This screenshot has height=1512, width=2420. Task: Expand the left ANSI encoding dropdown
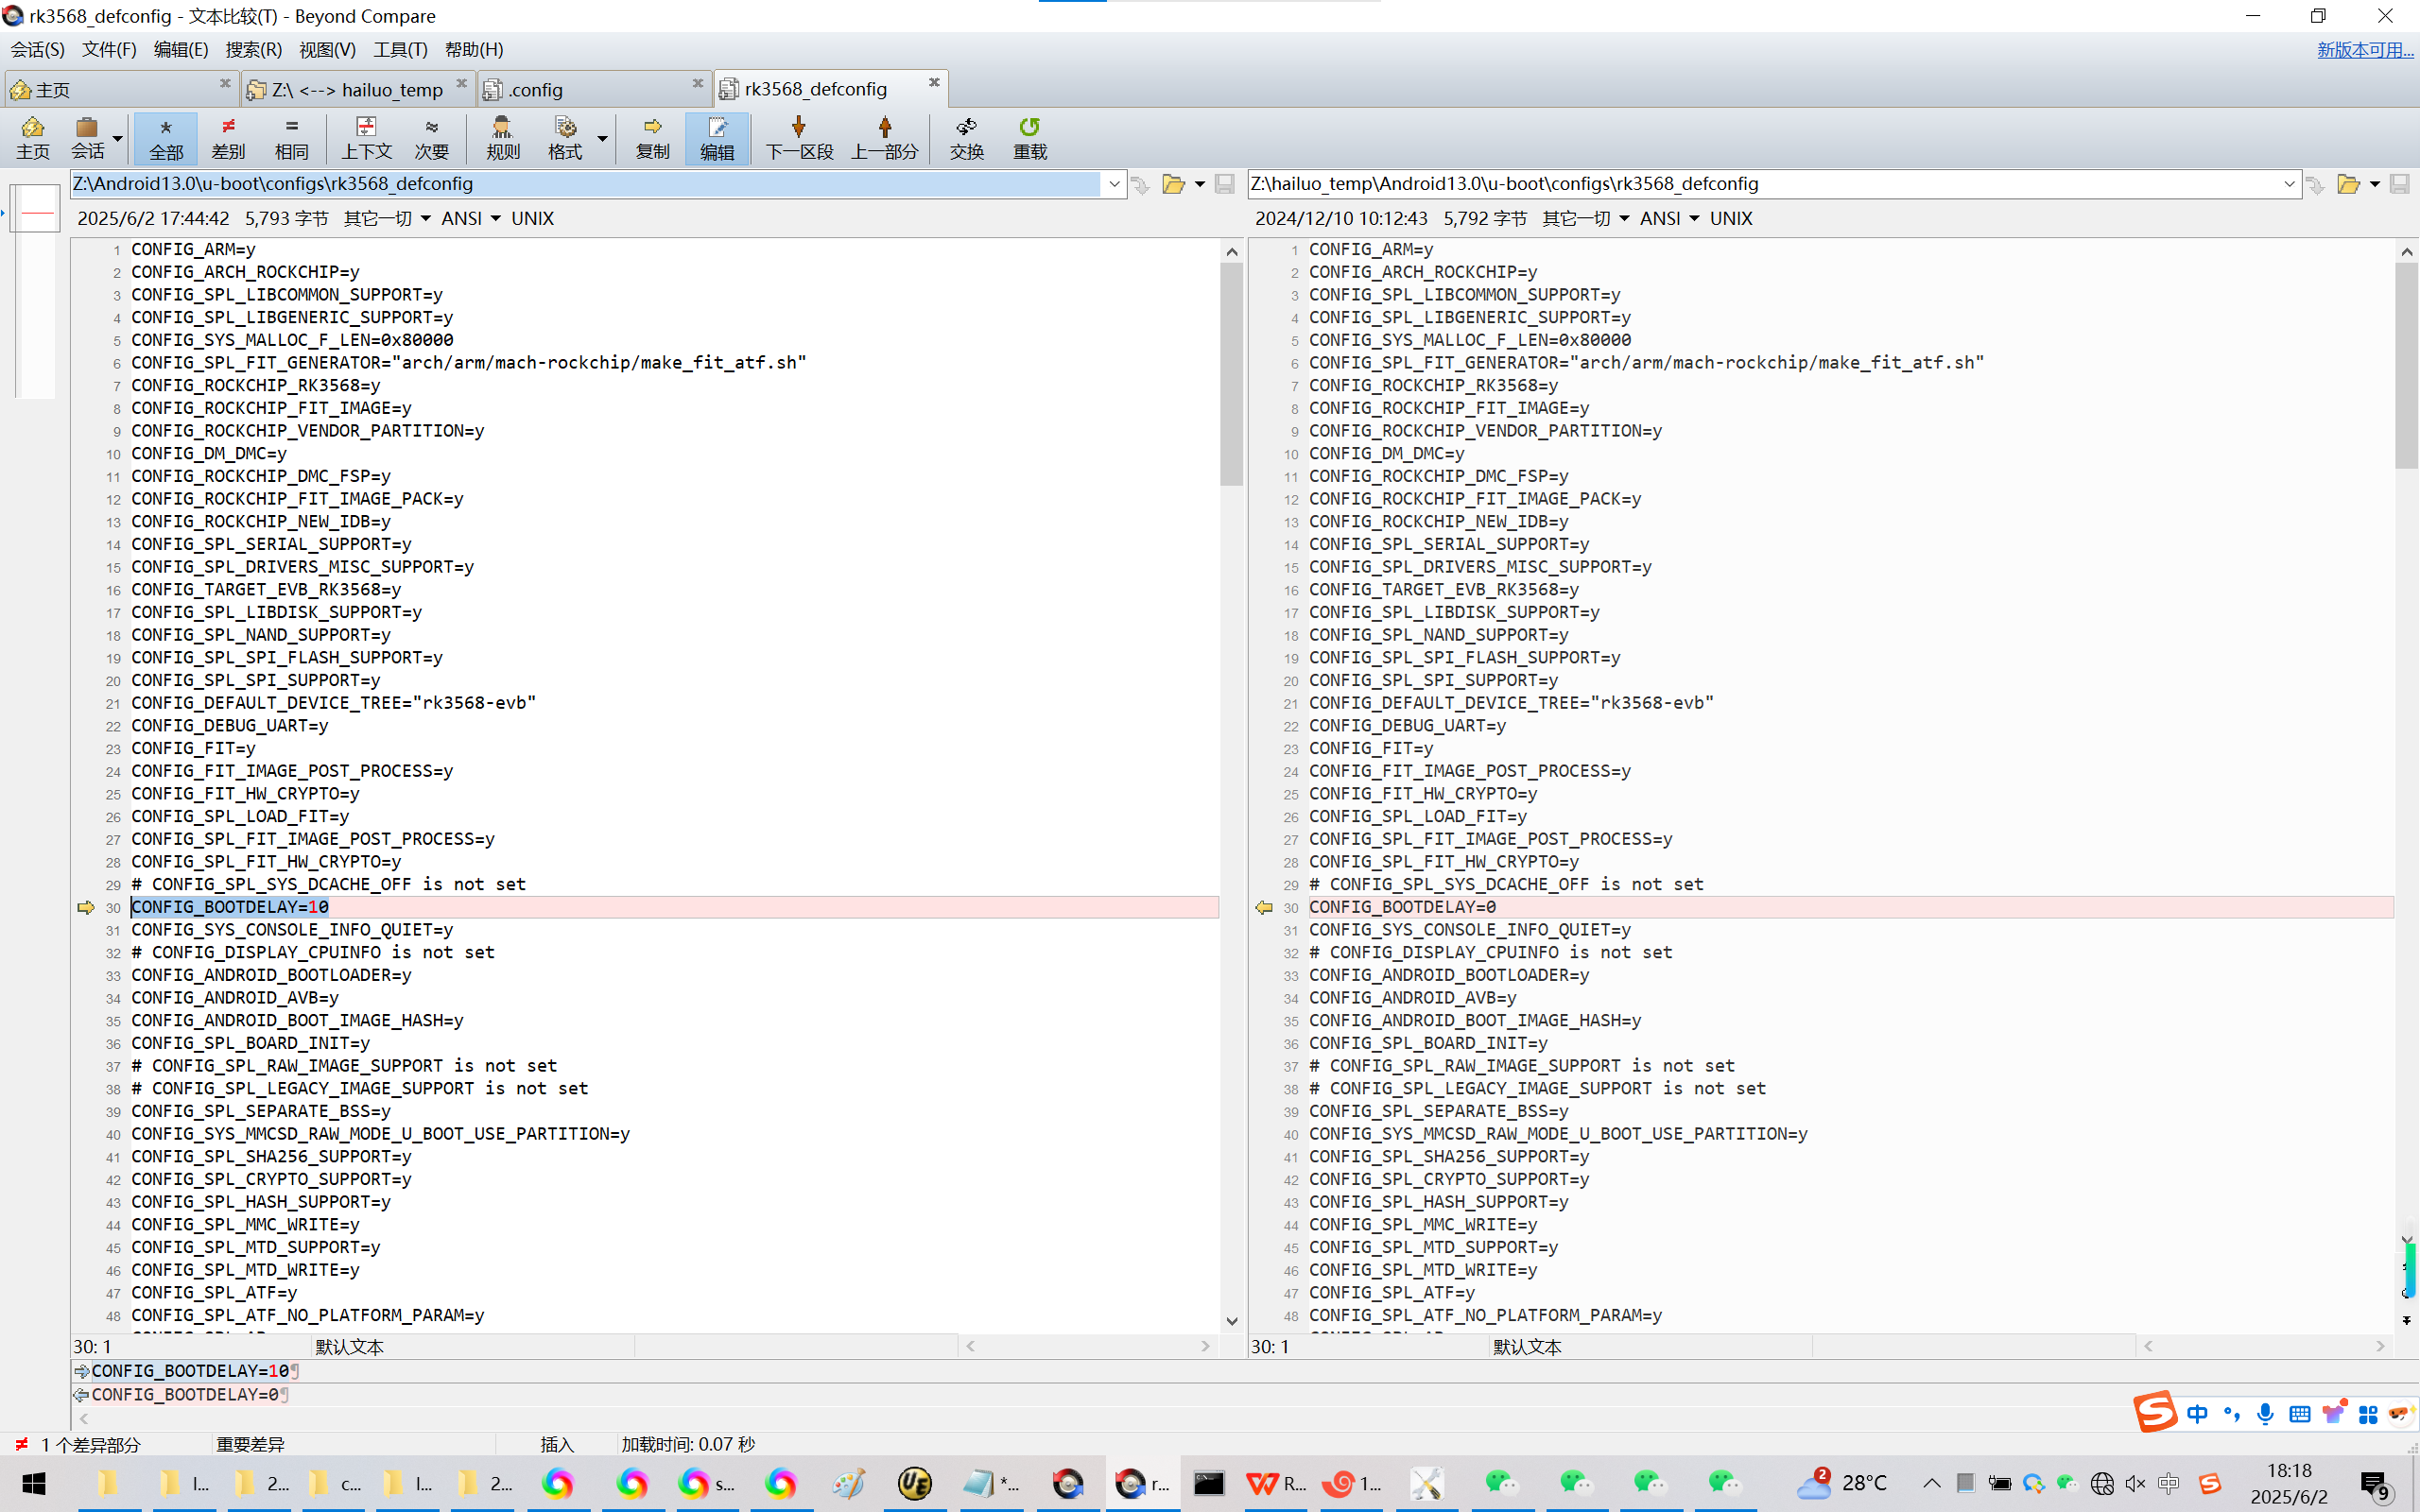click(495, 219)
